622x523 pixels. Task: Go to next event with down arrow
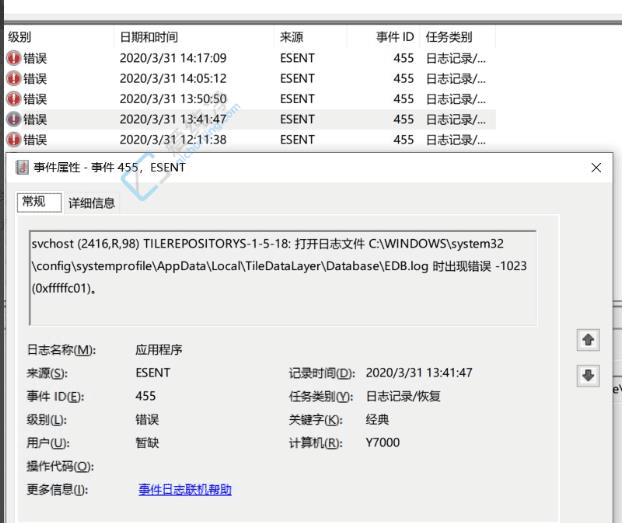(588, 375)
